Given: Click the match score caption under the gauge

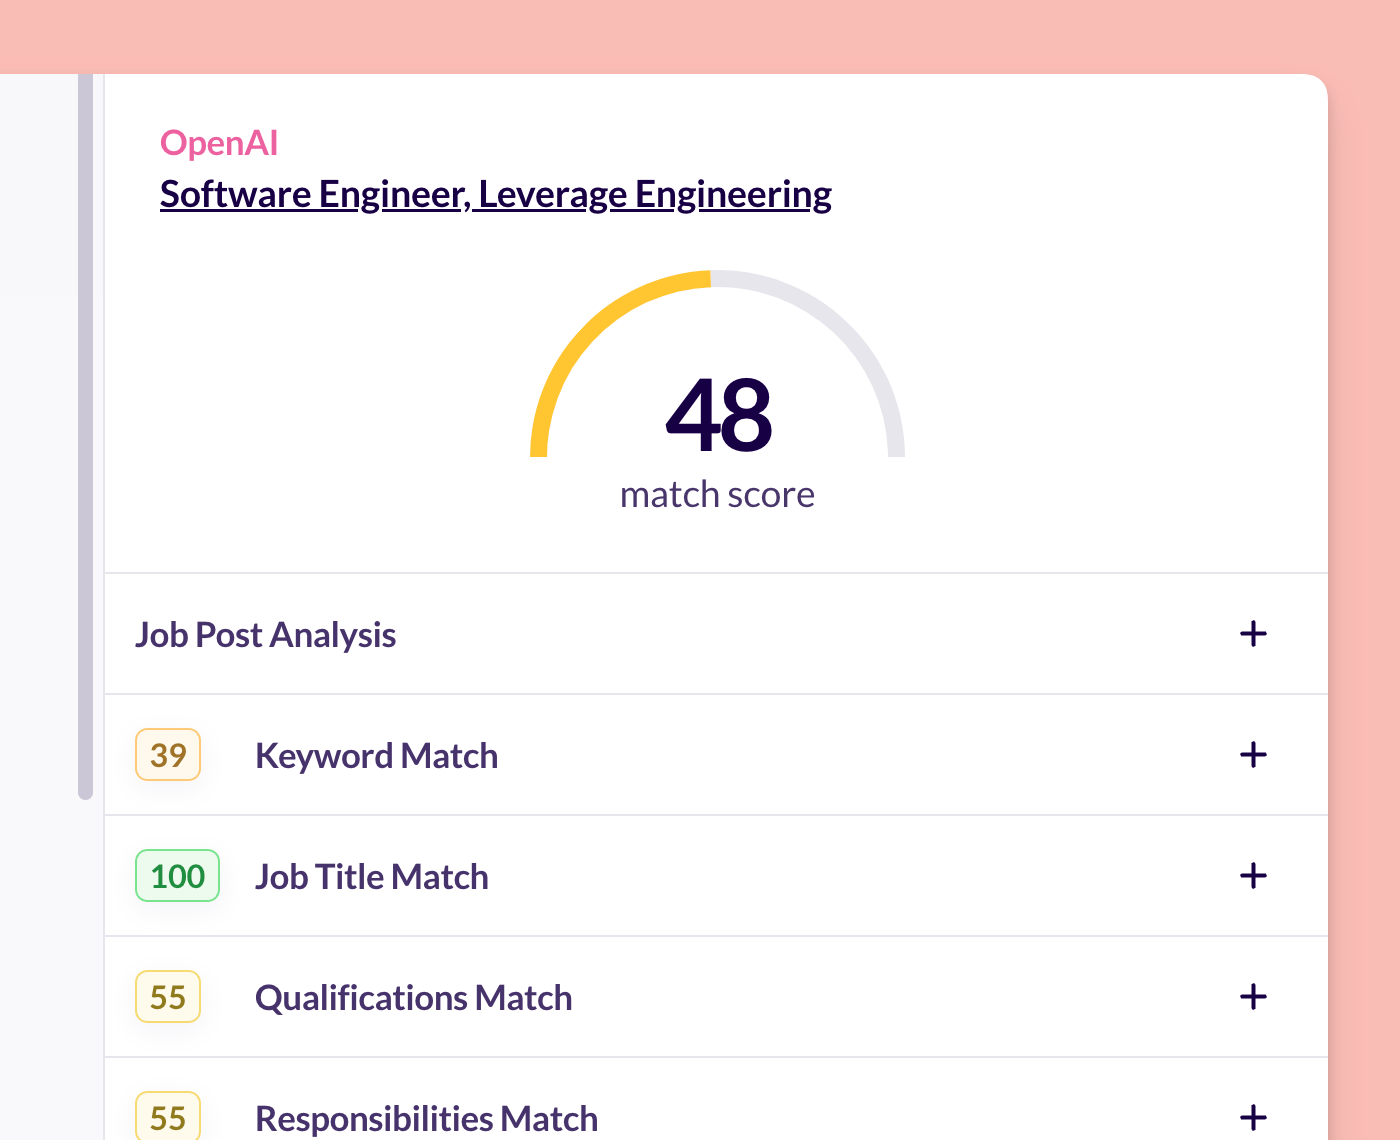Looking at the screenshot, I should 717,495.
